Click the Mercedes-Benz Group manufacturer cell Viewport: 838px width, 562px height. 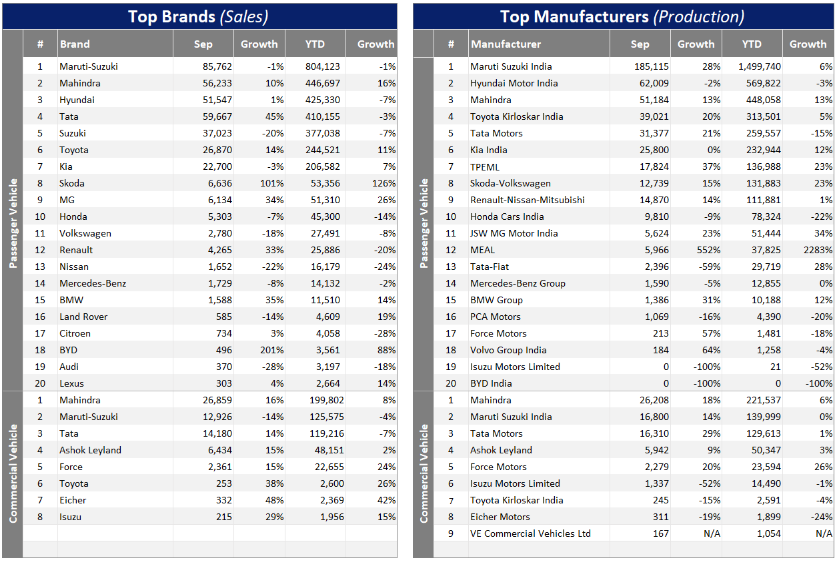pyautogui.click(x=517, y=283)
